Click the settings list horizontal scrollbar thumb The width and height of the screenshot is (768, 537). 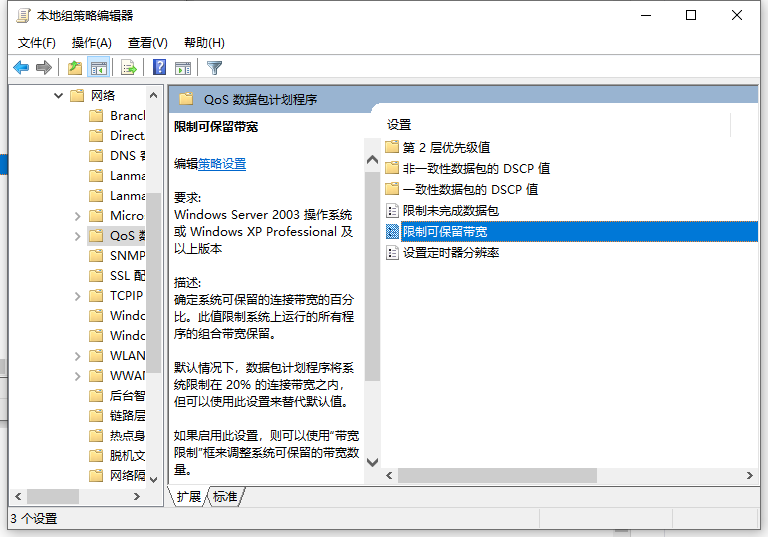497,475
